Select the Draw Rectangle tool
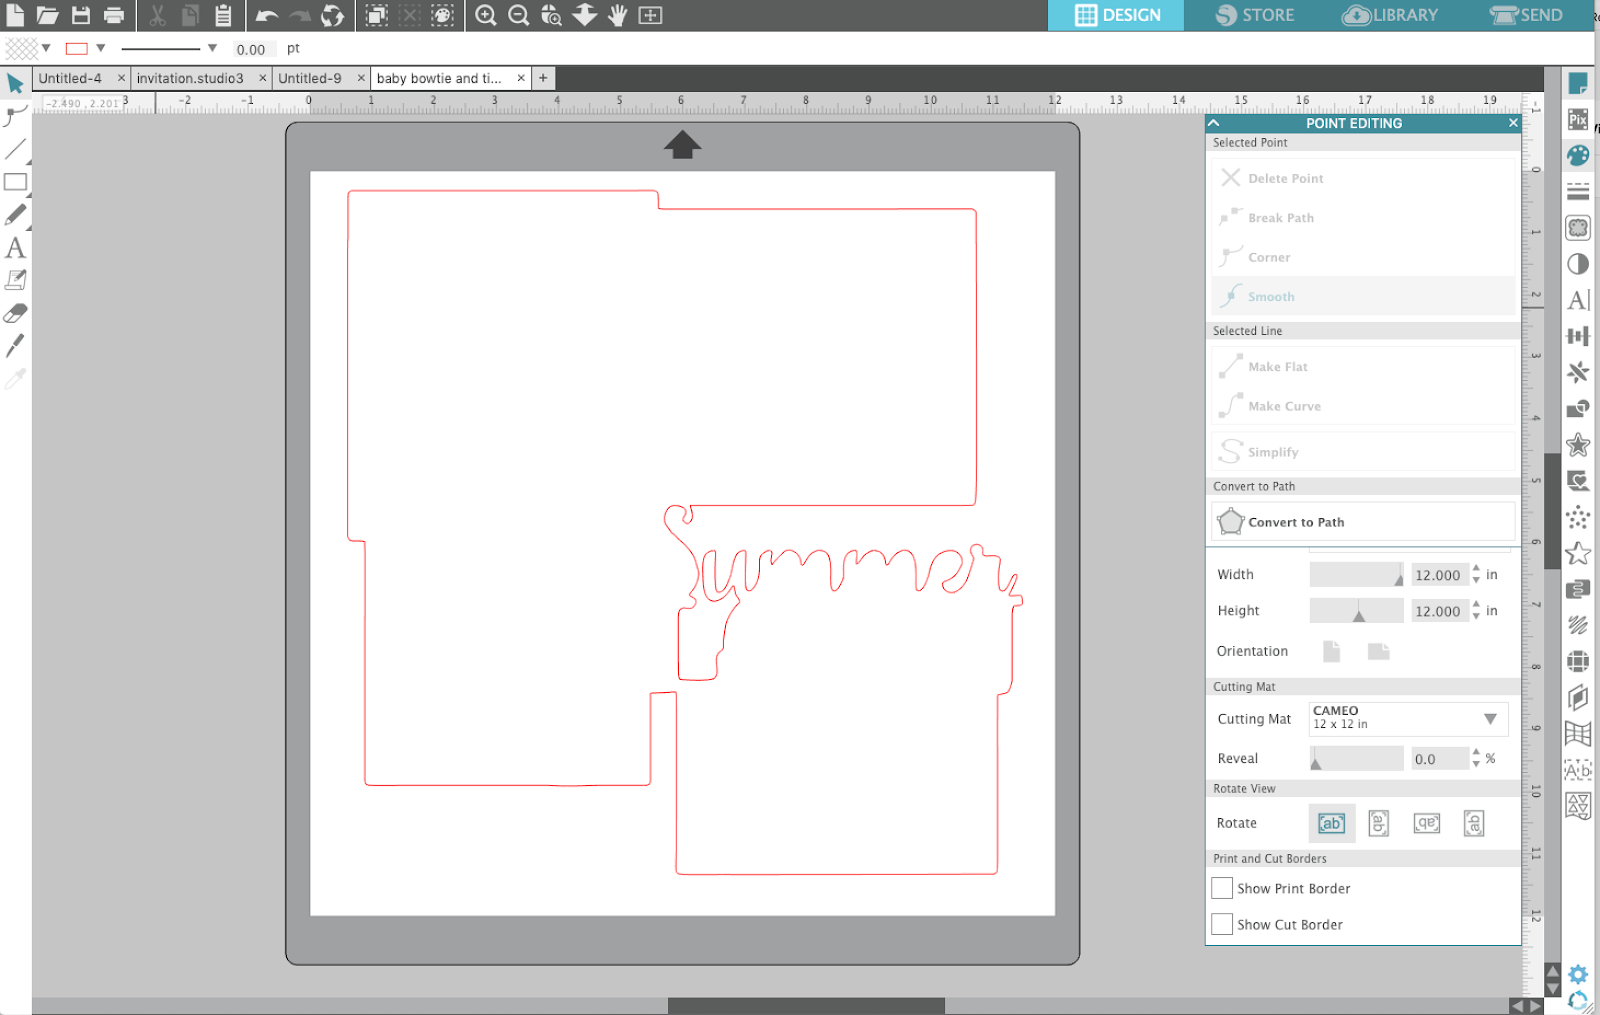 coord(15,182)
